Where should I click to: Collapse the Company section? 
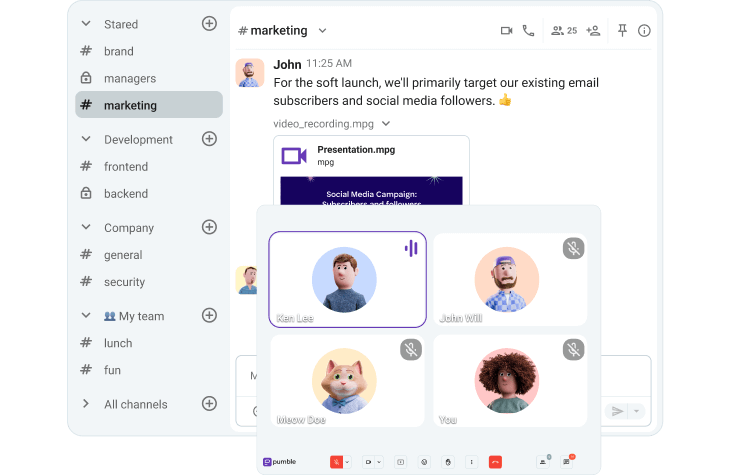pos(86,227)
